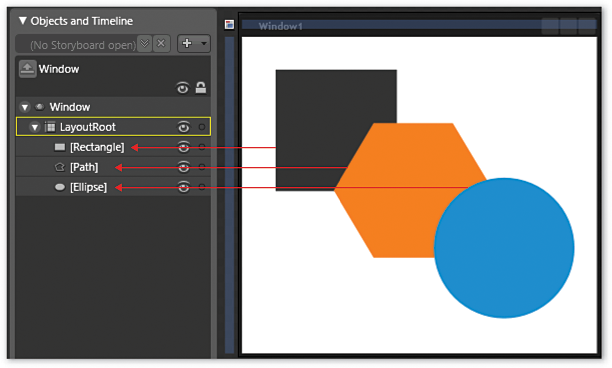
Task: Open the storyboard list chevron dropdown
Action: click(x=145, y=43)
